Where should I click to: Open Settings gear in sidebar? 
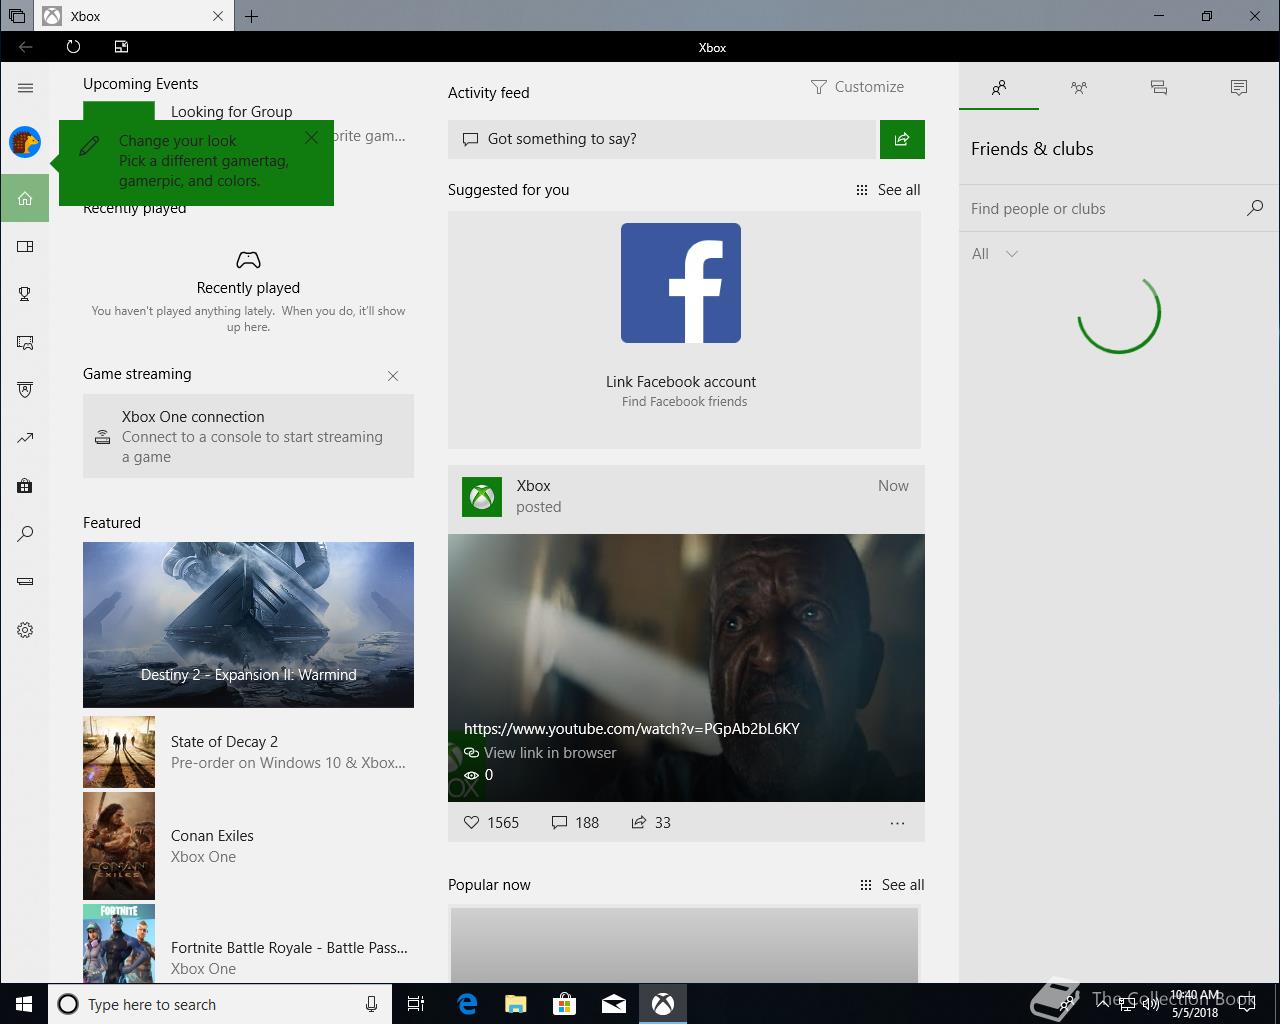(x=25, y=630)
